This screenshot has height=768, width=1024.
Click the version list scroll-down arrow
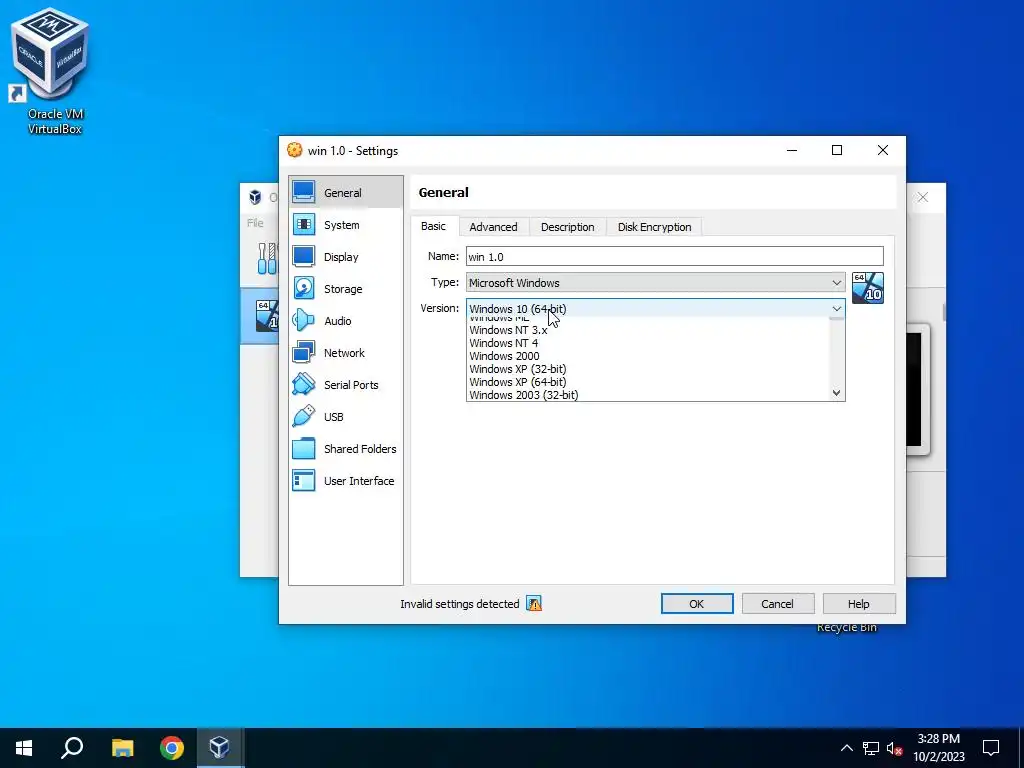[837, 393]
